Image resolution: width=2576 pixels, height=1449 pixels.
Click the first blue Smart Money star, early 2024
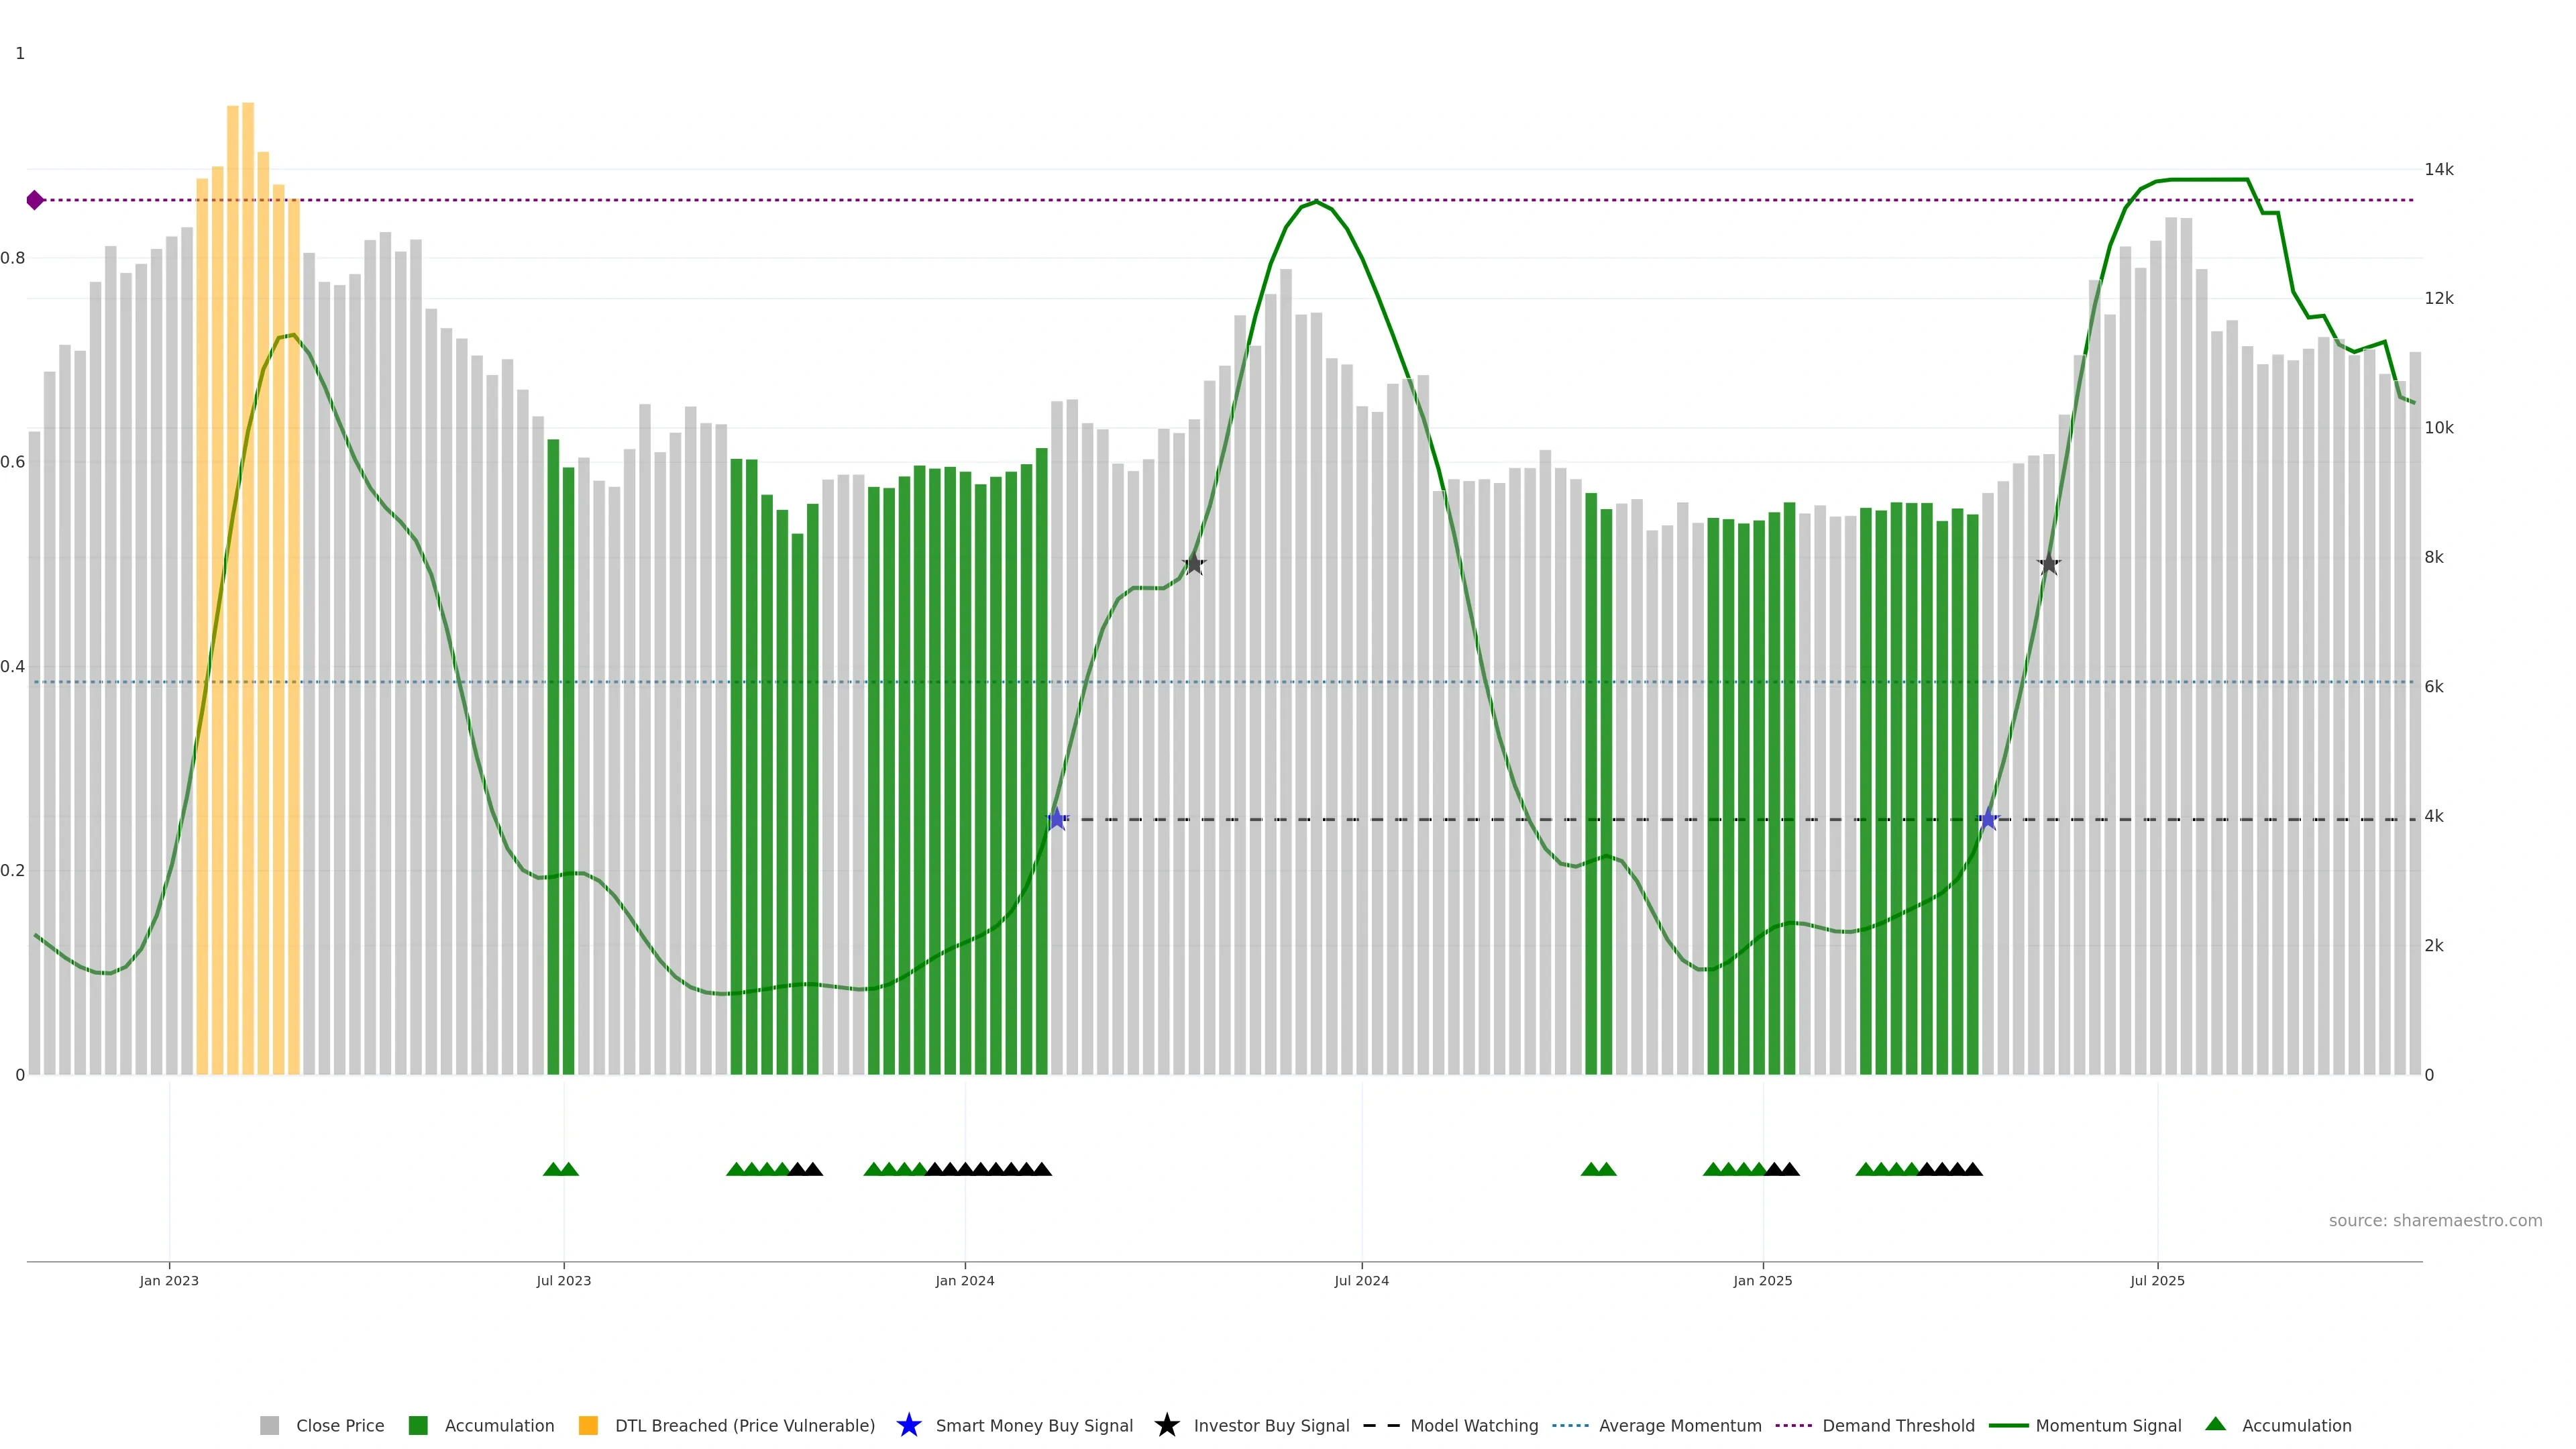[1057, 819]
